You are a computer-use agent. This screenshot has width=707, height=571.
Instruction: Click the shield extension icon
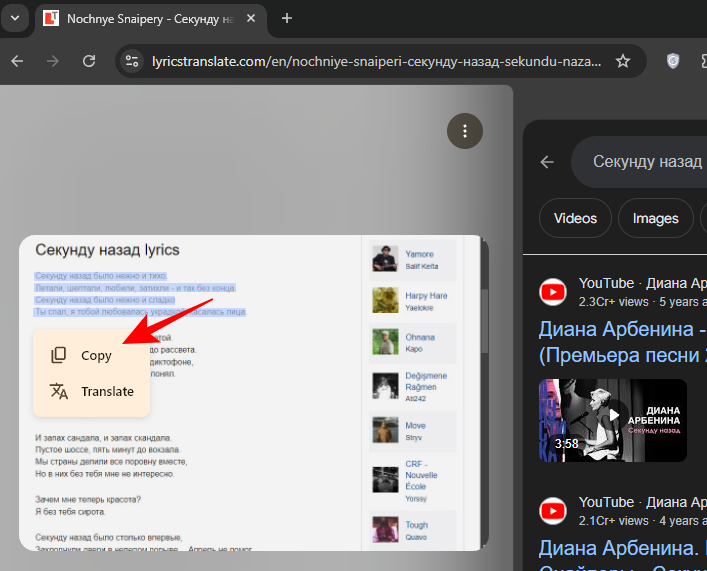pos(674,61)
